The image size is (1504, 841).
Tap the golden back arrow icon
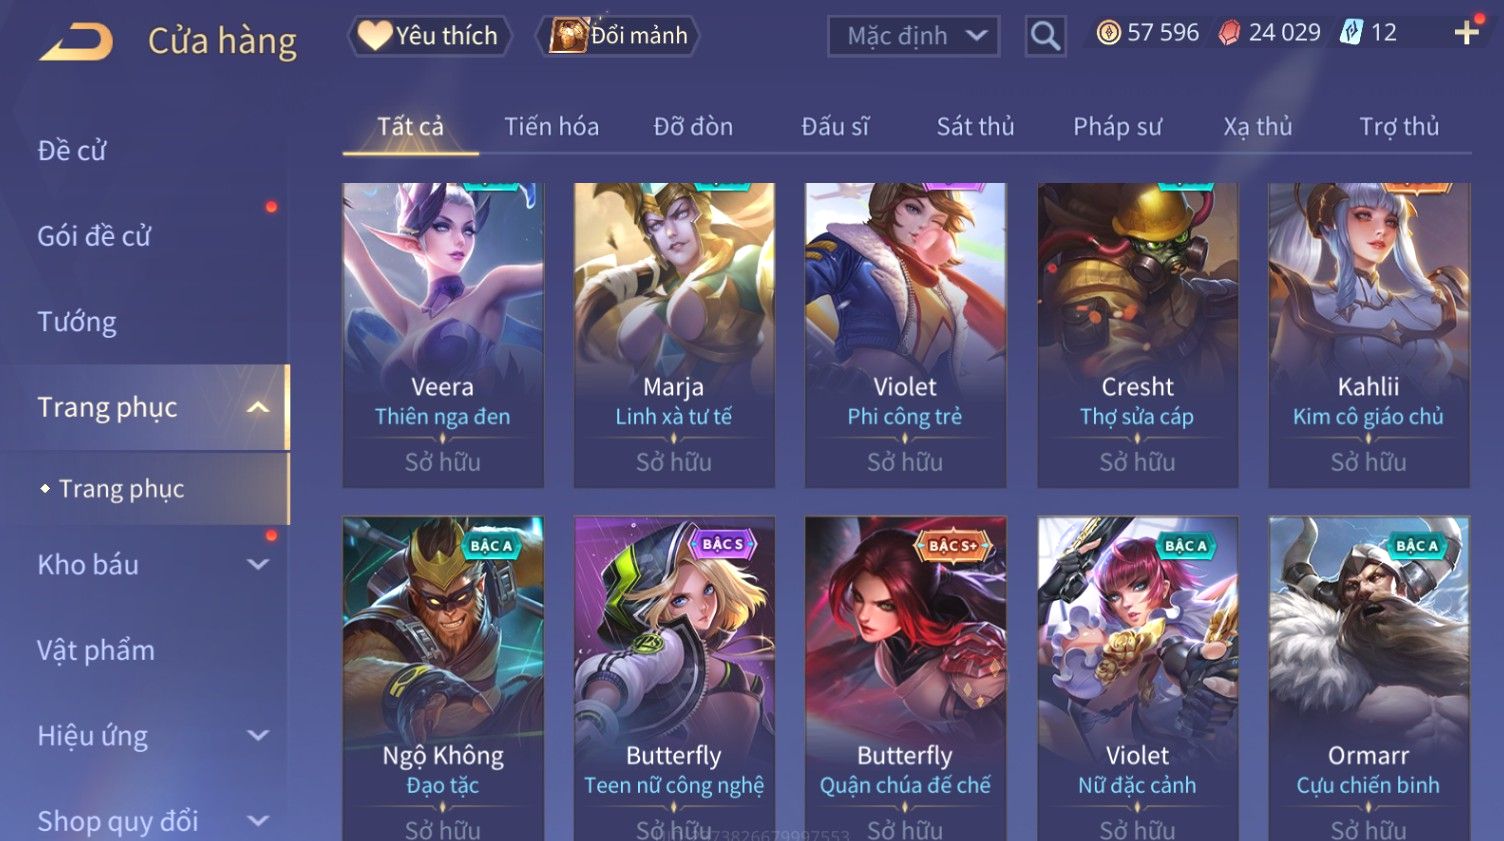click(x=76, y=42)
